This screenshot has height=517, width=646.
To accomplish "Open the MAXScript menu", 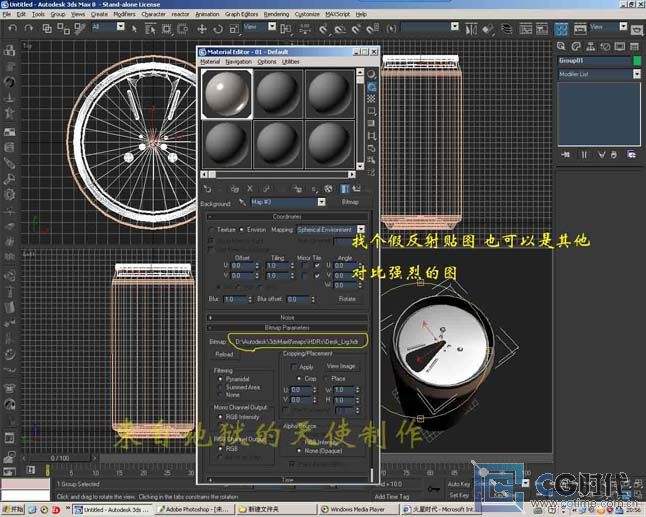I will click(x=337, y=14).
